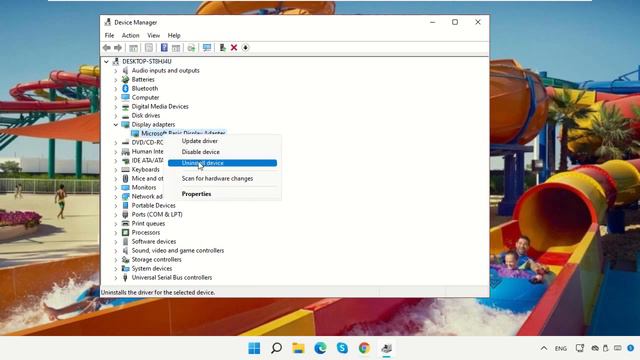Expand Audio inputs and outputs node

click(116, 71)
